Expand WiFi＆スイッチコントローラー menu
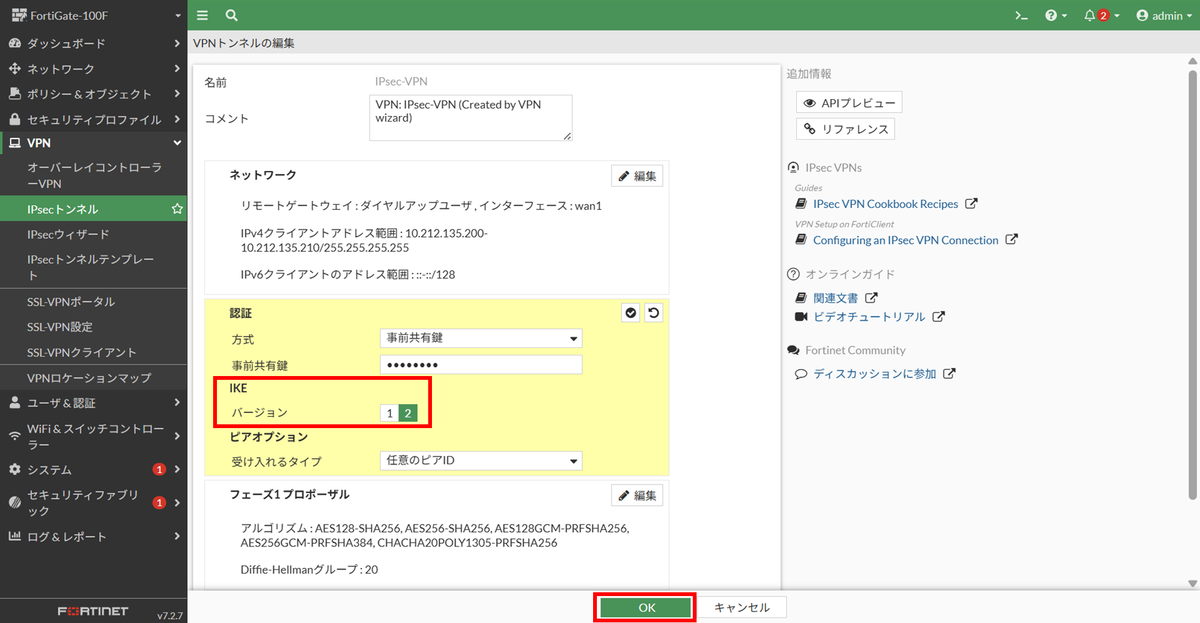This screenshot has width=1200, height=623. tap(94, 436)
